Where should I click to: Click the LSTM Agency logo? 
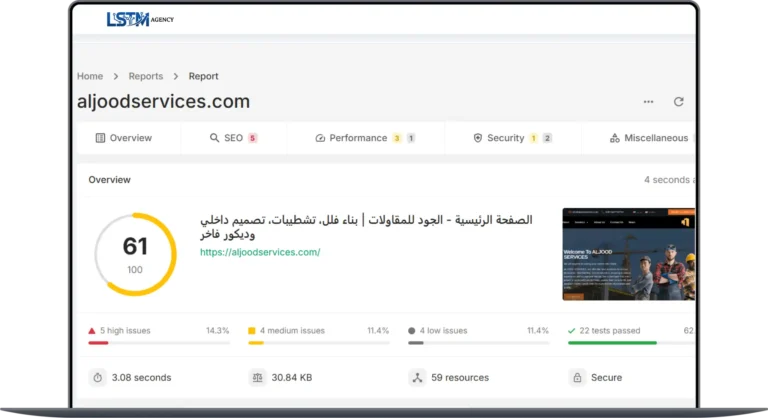(139, 19)
